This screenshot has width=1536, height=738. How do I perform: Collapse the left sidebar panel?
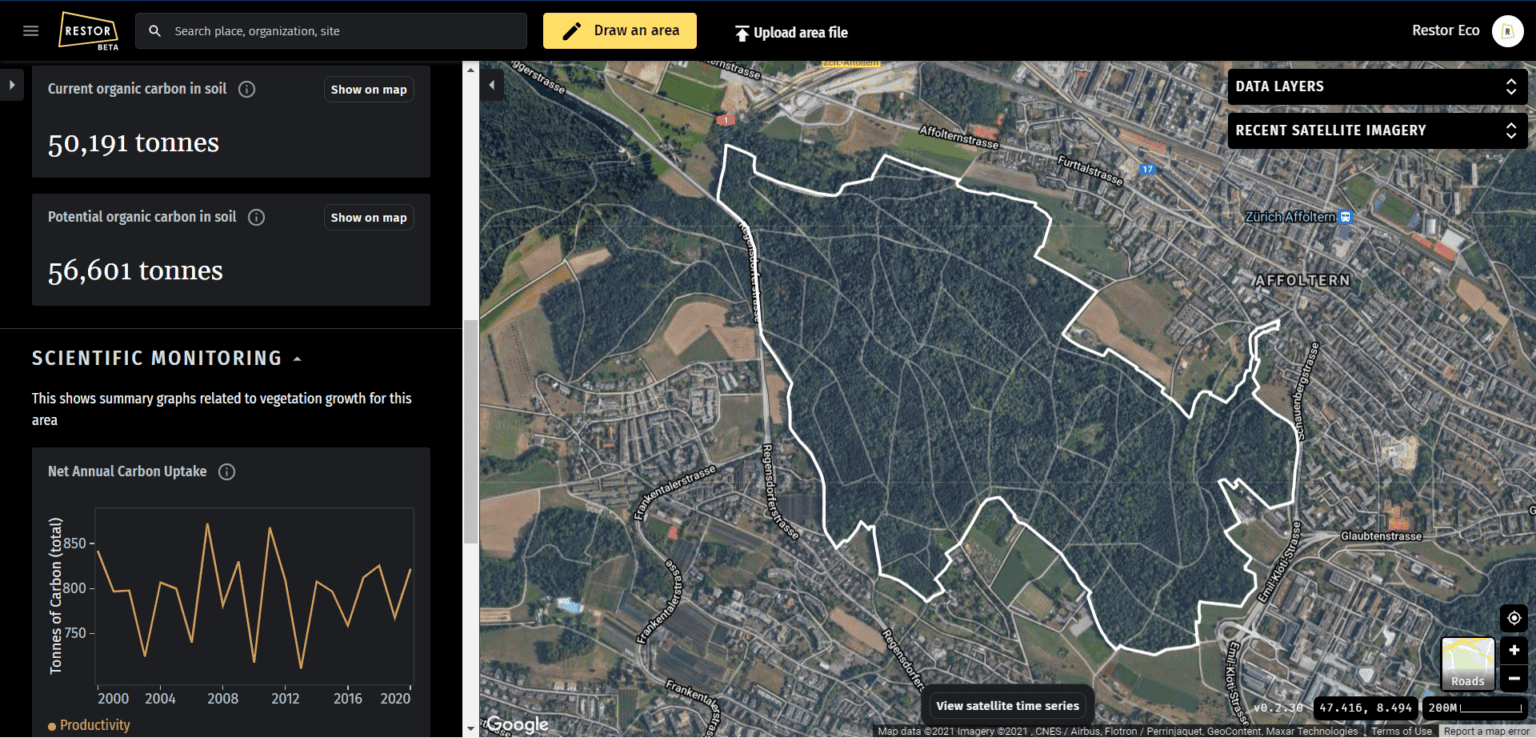tap(491, 85)
